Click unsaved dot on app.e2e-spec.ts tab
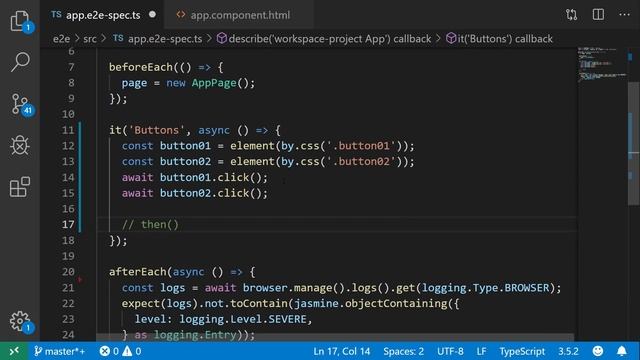 [x=152, y=15]
